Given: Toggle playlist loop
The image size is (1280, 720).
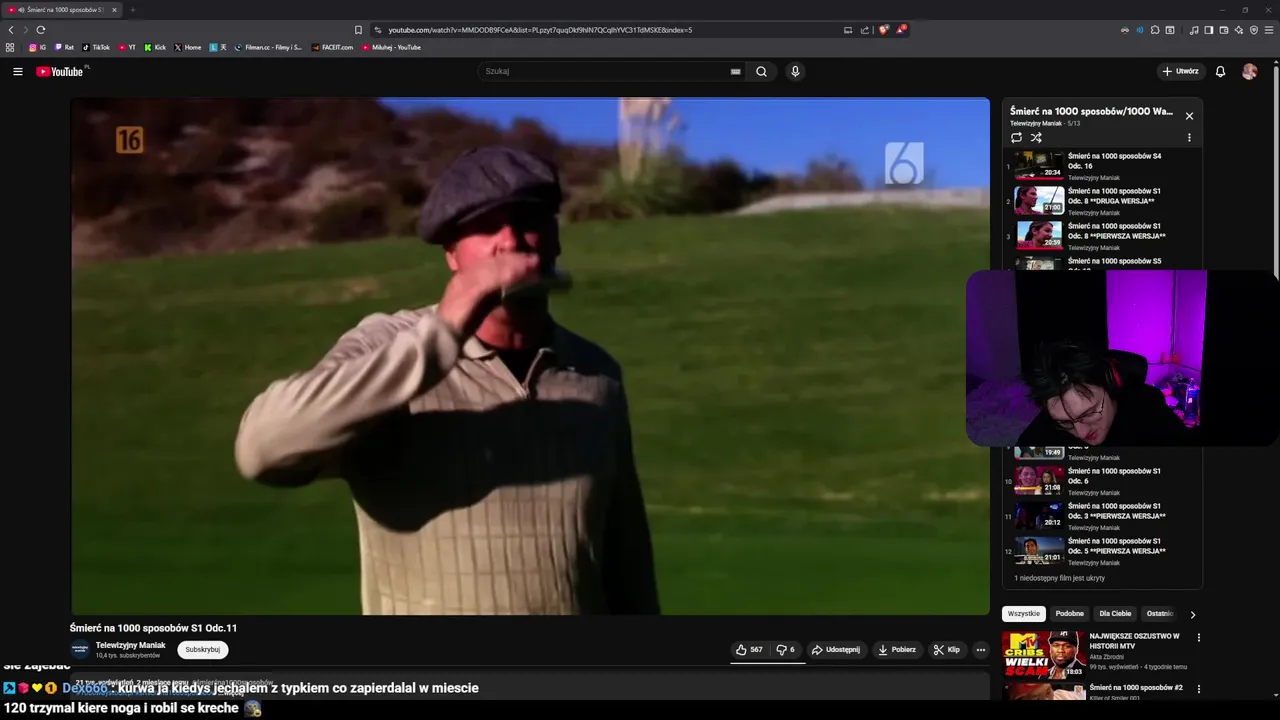Looking at the screenshot, I should pos(1016,137).
